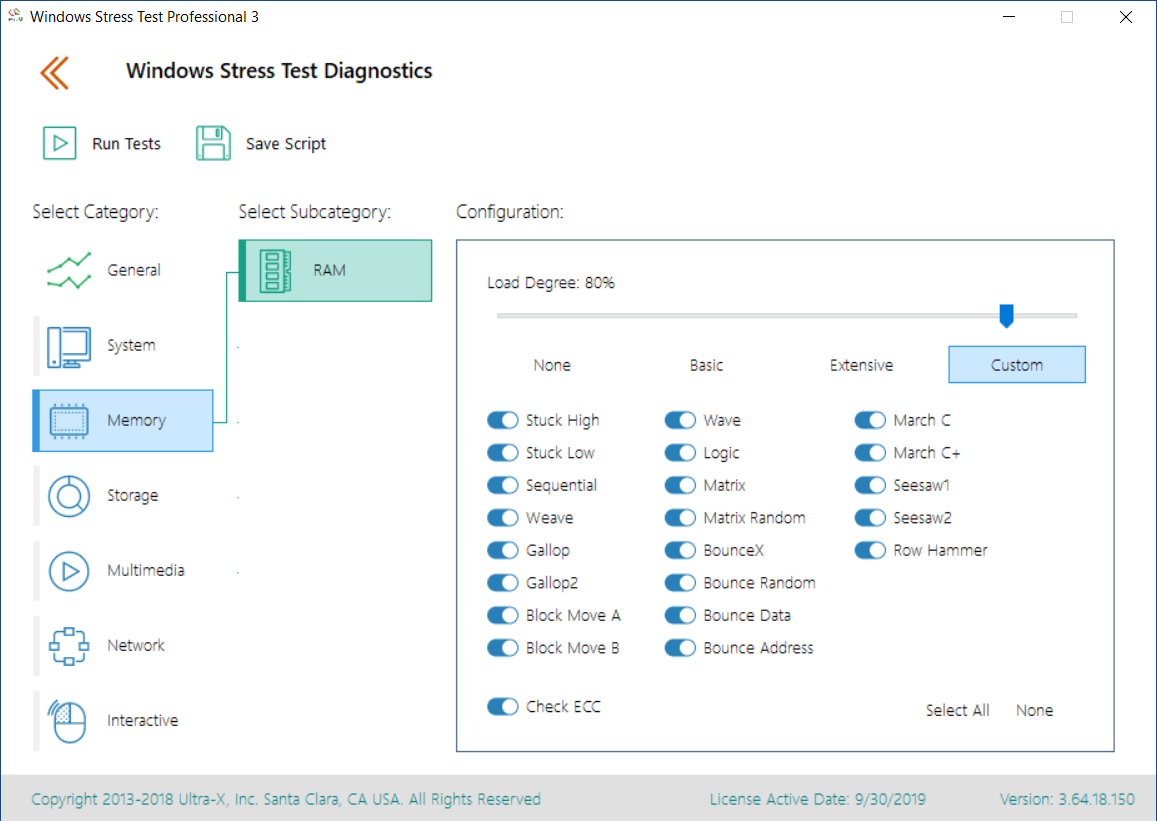Screen dimensions: 1157x821
Task: Choose the Basic test preset
Action: point(706,365)
